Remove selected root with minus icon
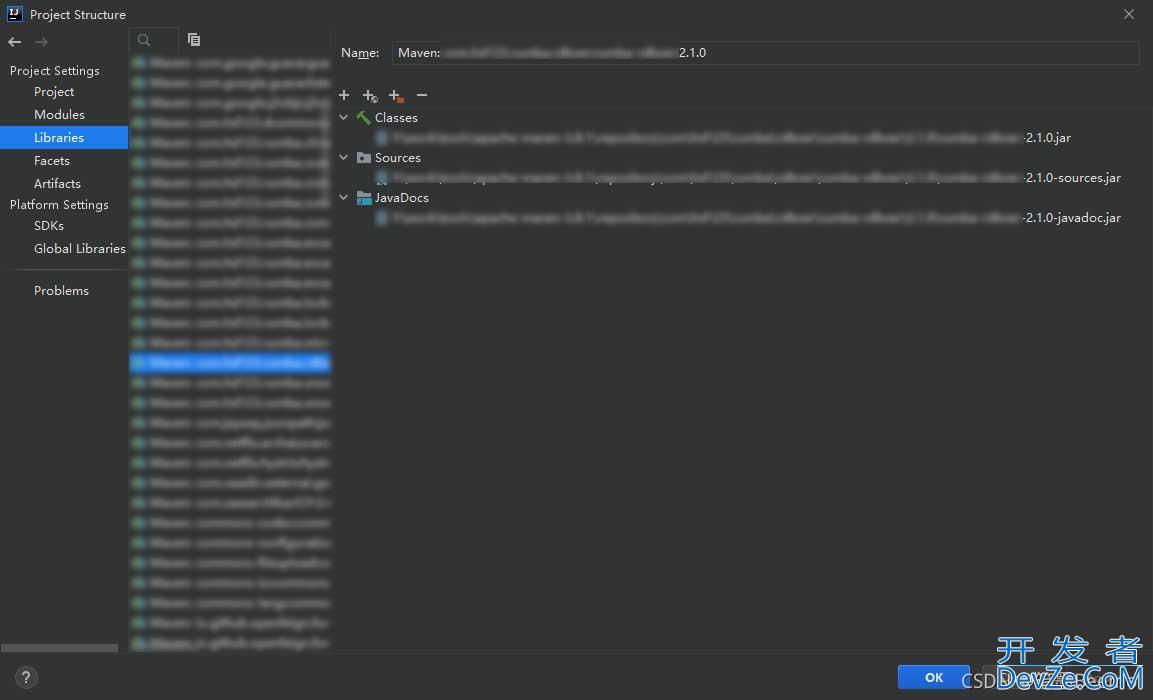Screen dimensions: 1153x700 pyautogui.click(x=421, y=95)
